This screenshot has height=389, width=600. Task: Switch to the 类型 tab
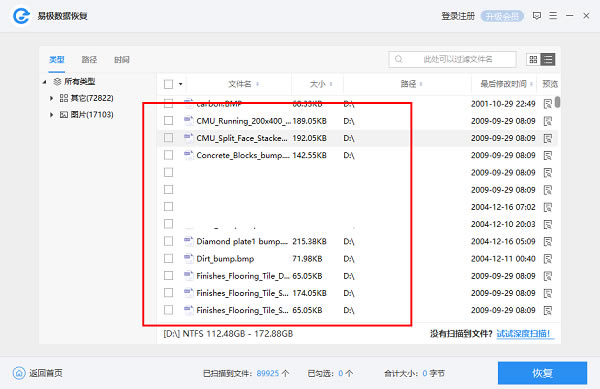click(x=57, y=60)
